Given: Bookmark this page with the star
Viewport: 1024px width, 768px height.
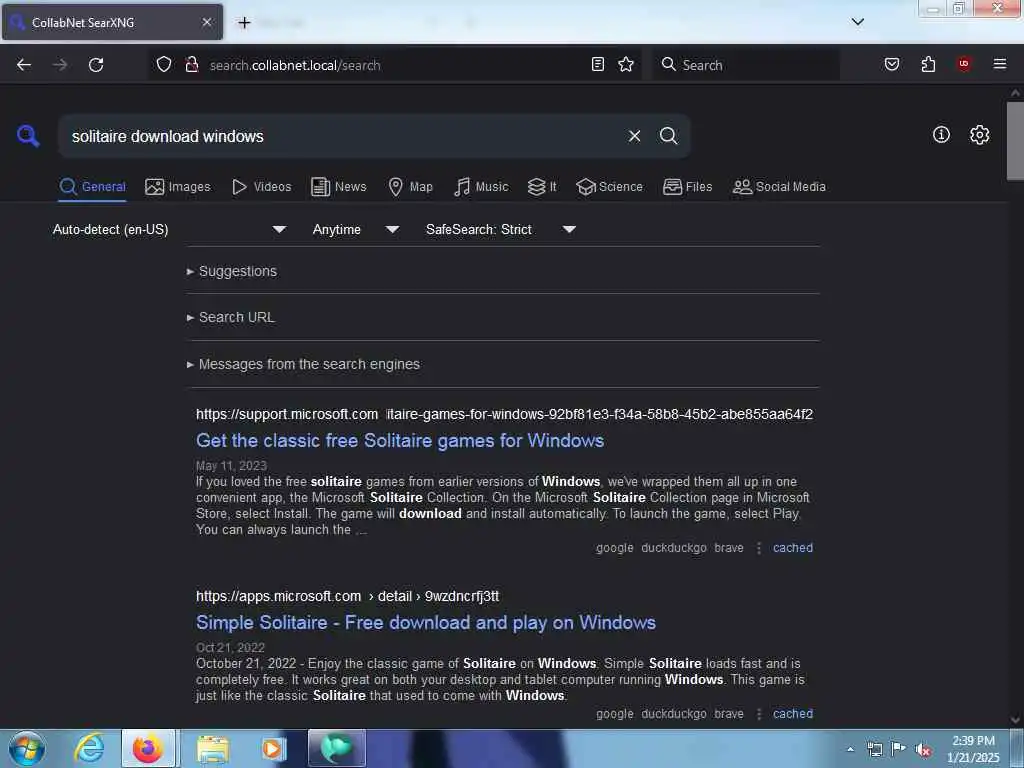Looking at the screenshot, I should click(x=626, y=64).
